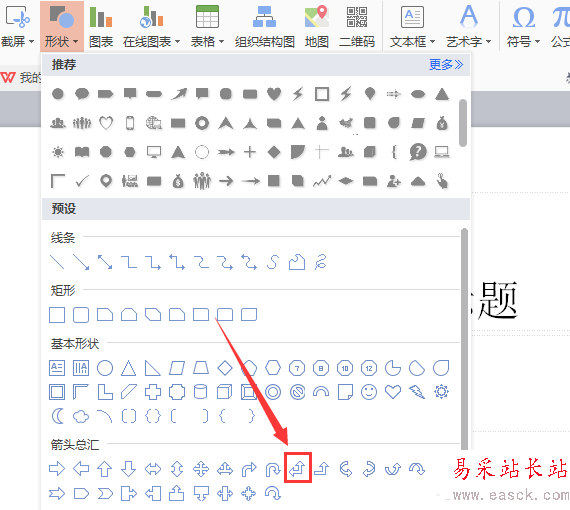Screen dimensions: 570x510
Task: Select the cube basic shape
Action: pyautogui.click(x=225, y=392)
